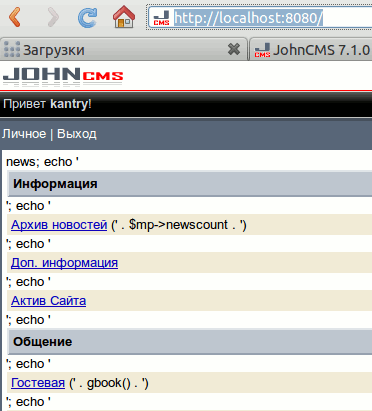Close the Загрузки tab
The width and height of the screenshot is (372, 411).
tap(234, 49)
